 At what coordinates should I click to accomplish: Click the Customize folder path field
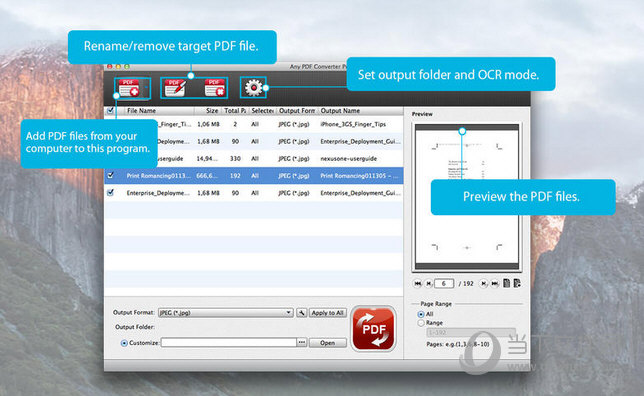pos(229,342)
